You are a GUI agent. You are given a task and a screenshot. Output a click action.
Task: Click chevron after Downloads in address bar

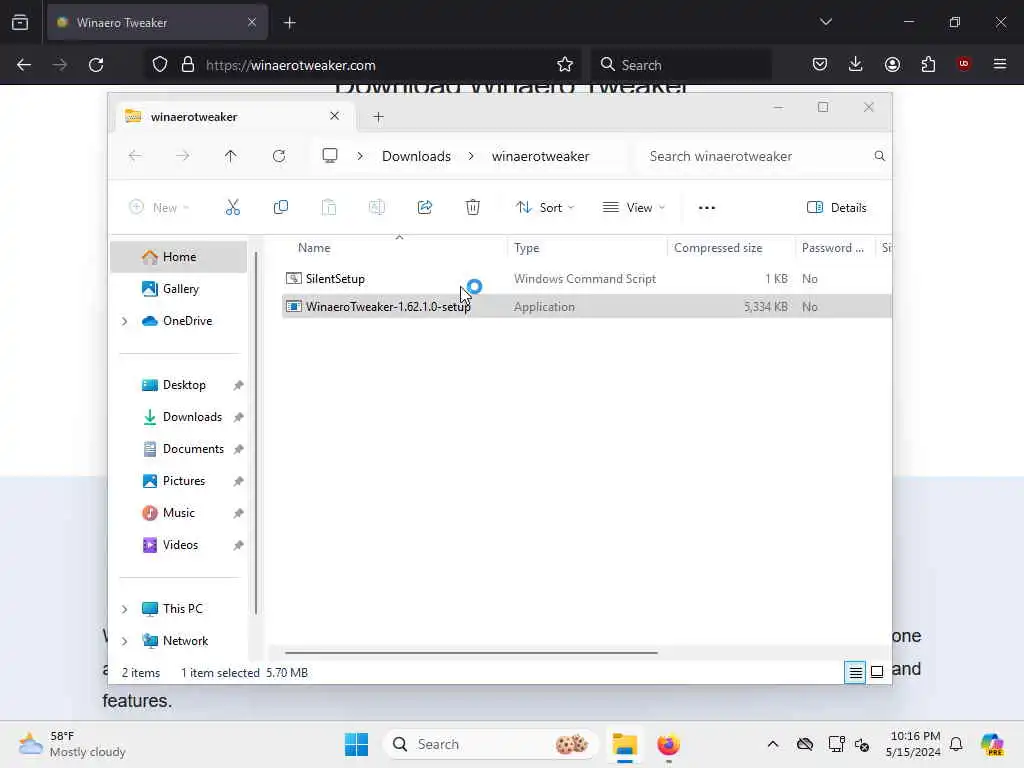tap(471, 156)
